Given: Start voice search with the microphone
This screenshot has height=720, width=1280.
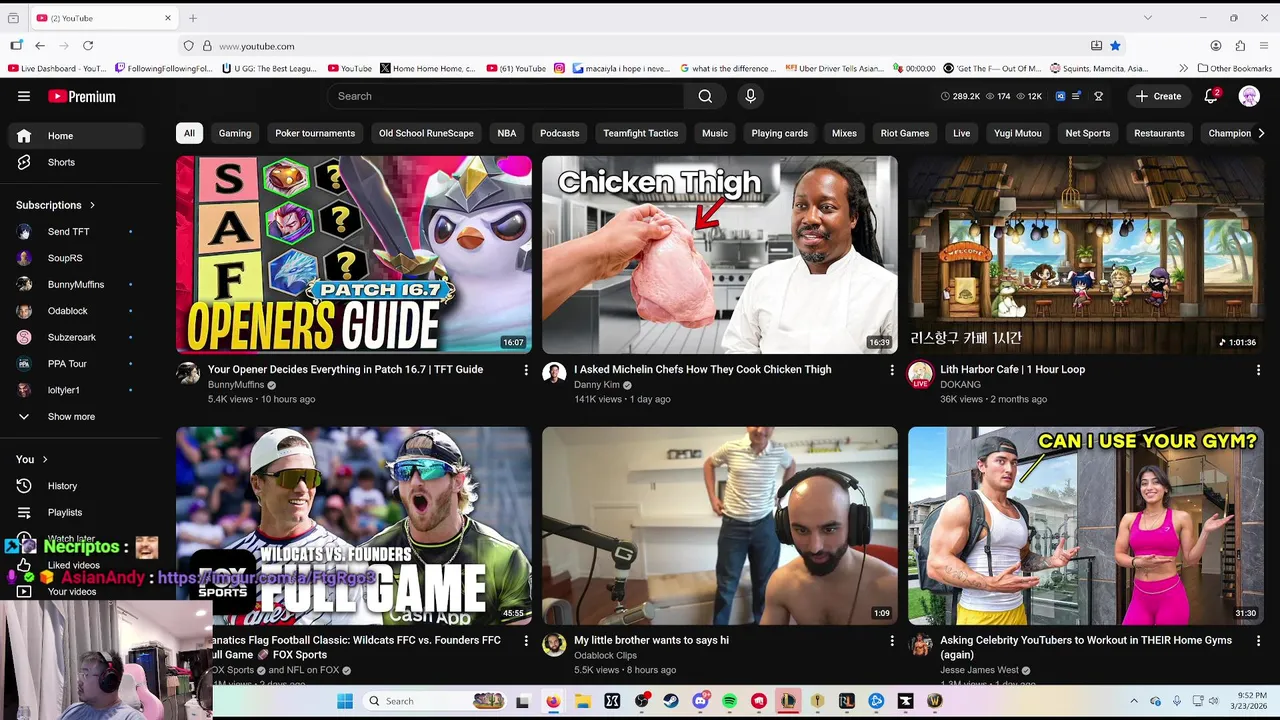Looking at the screenshot, I should point(750,96).
